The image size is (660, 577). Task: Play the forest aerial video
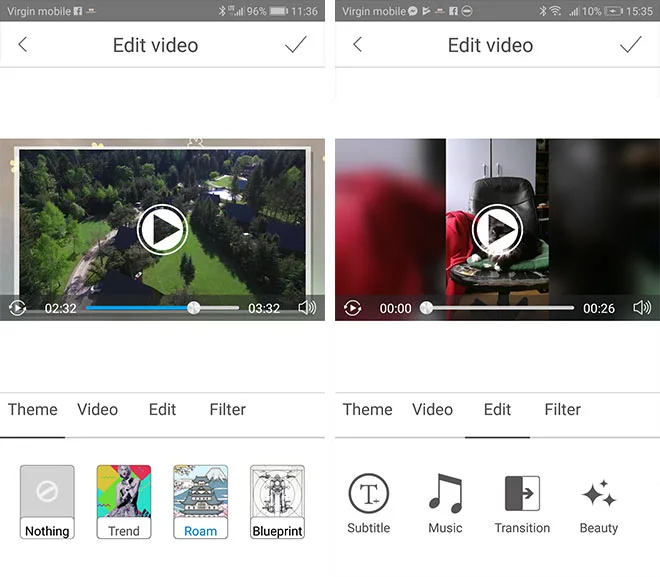[x=162, y=230]
